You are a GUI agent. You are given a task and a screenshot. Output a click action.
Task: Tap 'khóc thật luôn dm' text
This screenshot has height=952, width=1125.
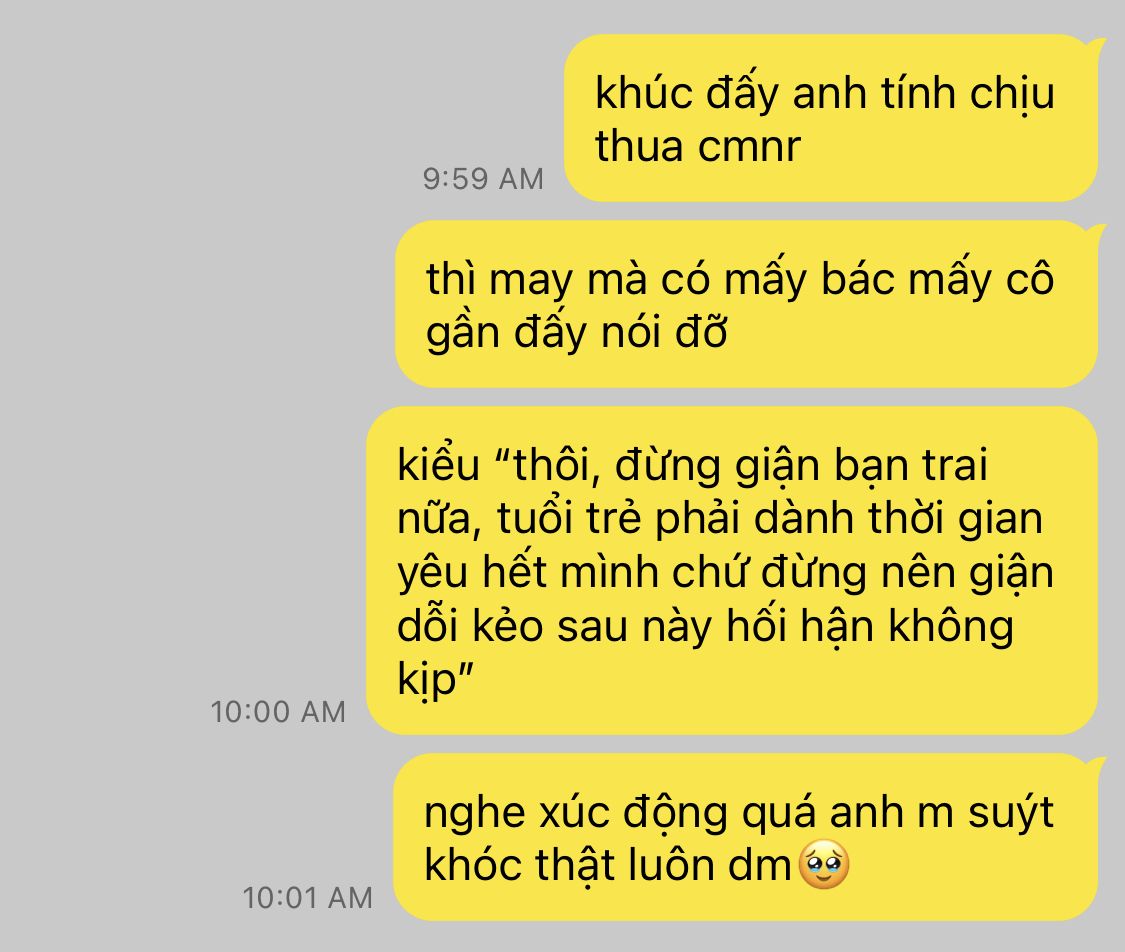click(608, 864)
